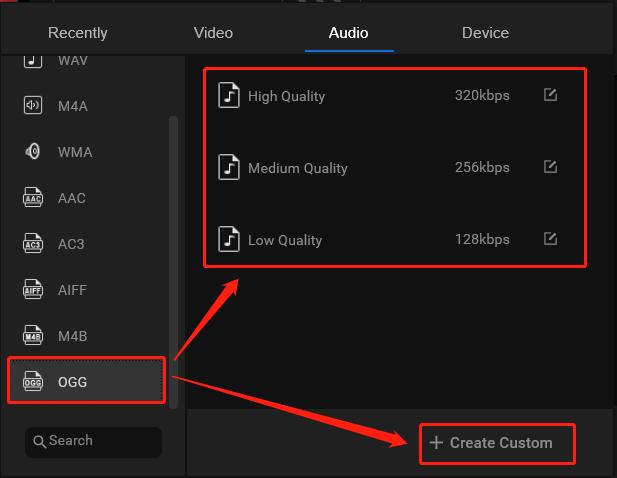Viewport: 617px width, 478px height.
Task: Click the format list vertical scrollbar
Action: [174, 262]
